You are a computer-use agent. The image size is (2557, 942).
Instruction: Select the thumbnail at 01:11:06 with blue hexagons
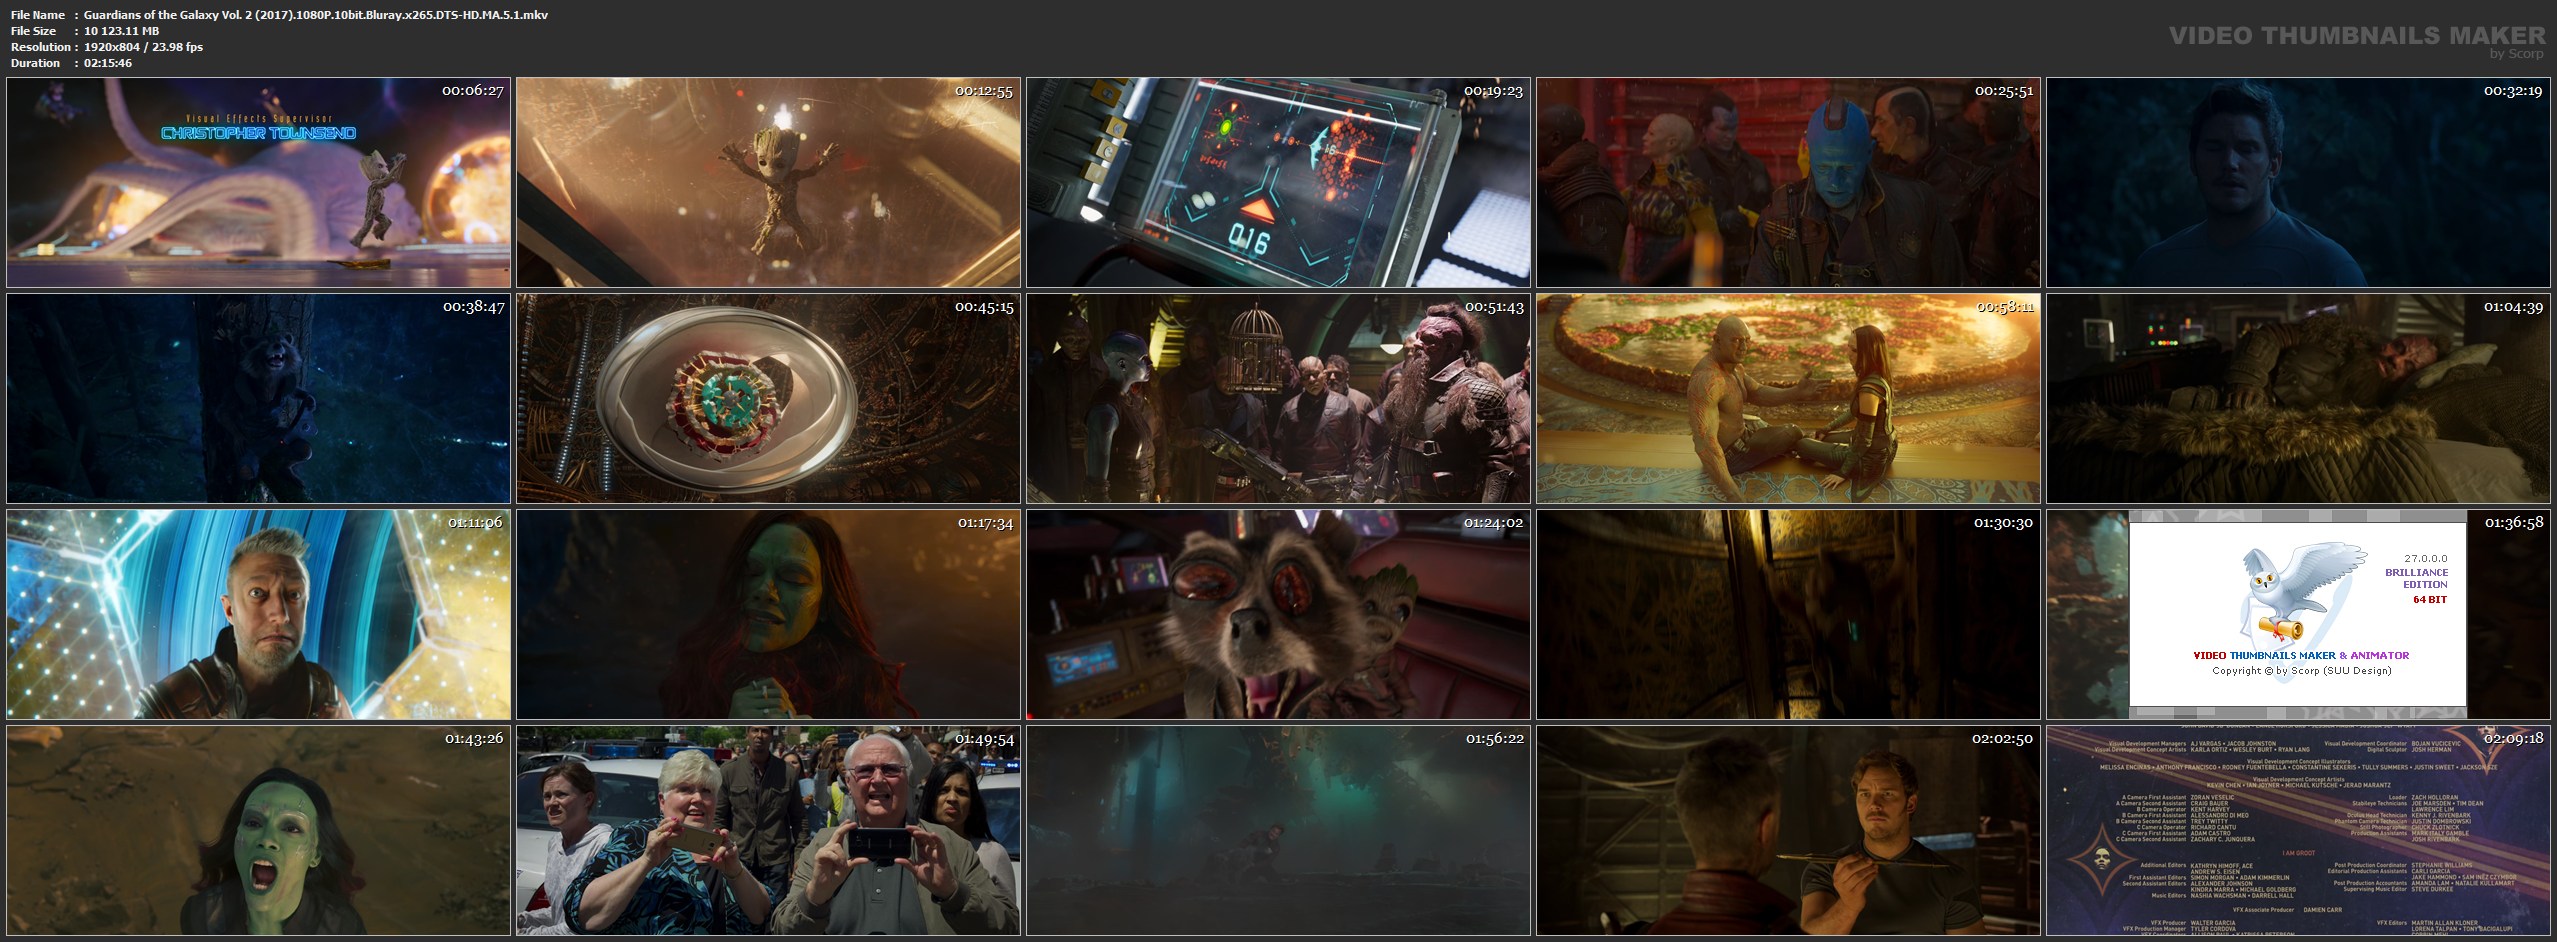click(258, 614)
